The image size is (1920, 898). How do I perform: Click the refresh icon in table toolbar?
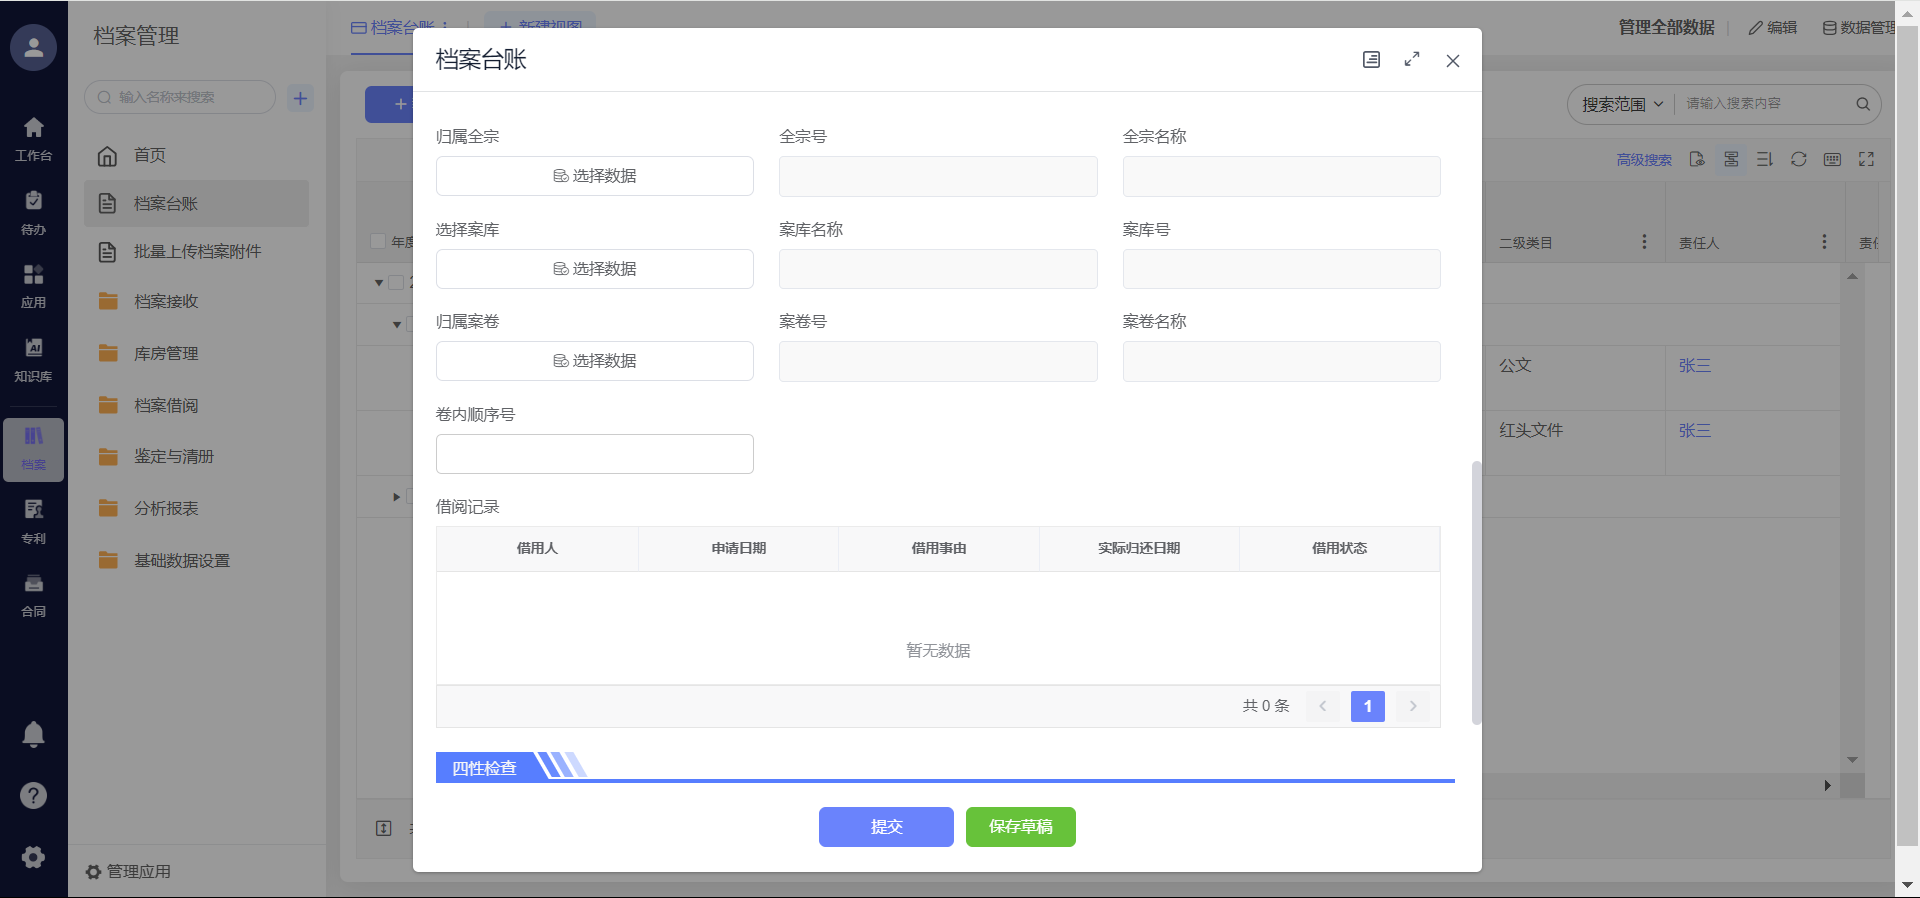(1798, 159)
